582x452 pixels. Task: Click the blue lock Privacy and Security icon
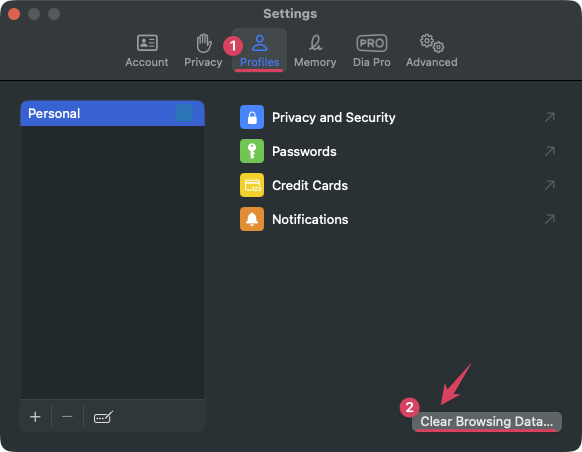click(x=252, y=117)
